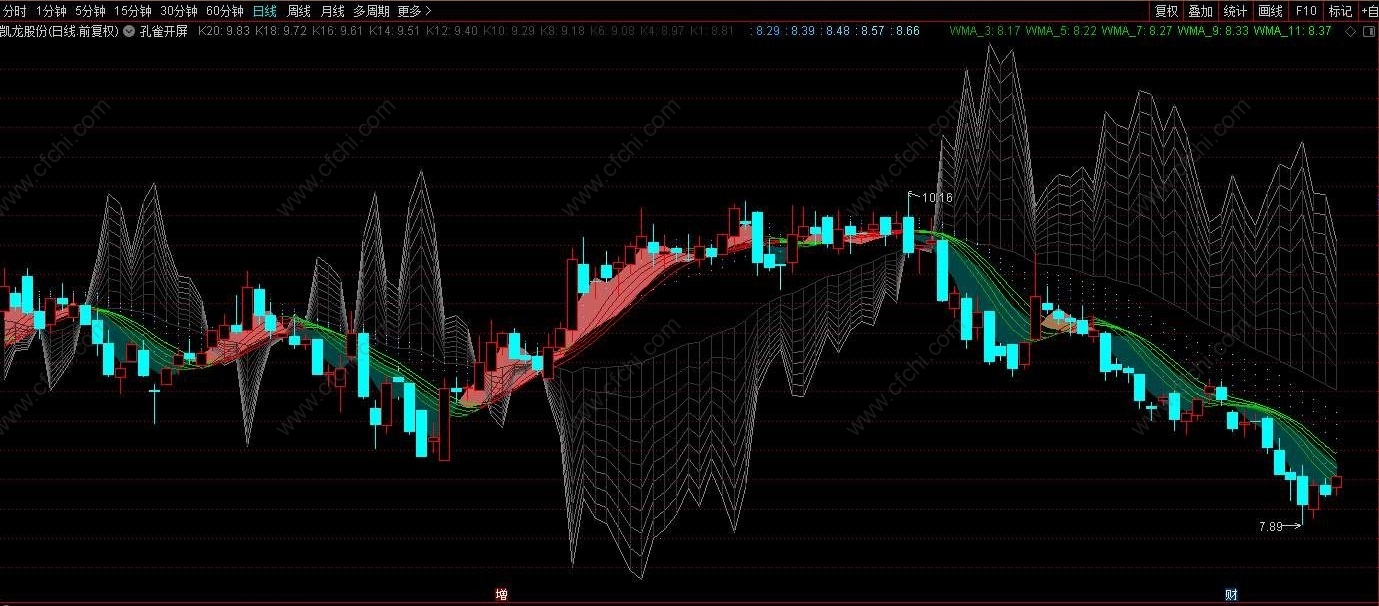
Task: Expand the 更多 periods menu
Action: click(414, 11)
